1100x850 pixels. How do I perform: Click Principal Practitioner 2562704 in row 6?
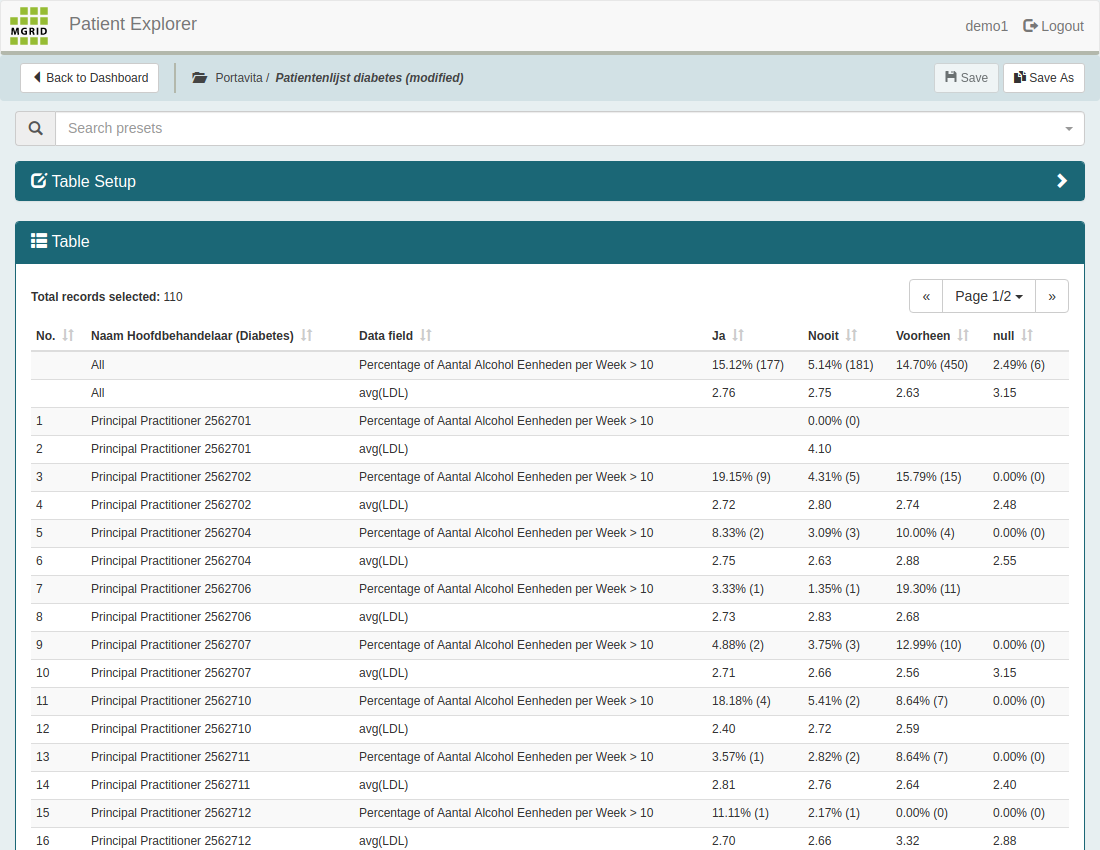pos(170,561)
